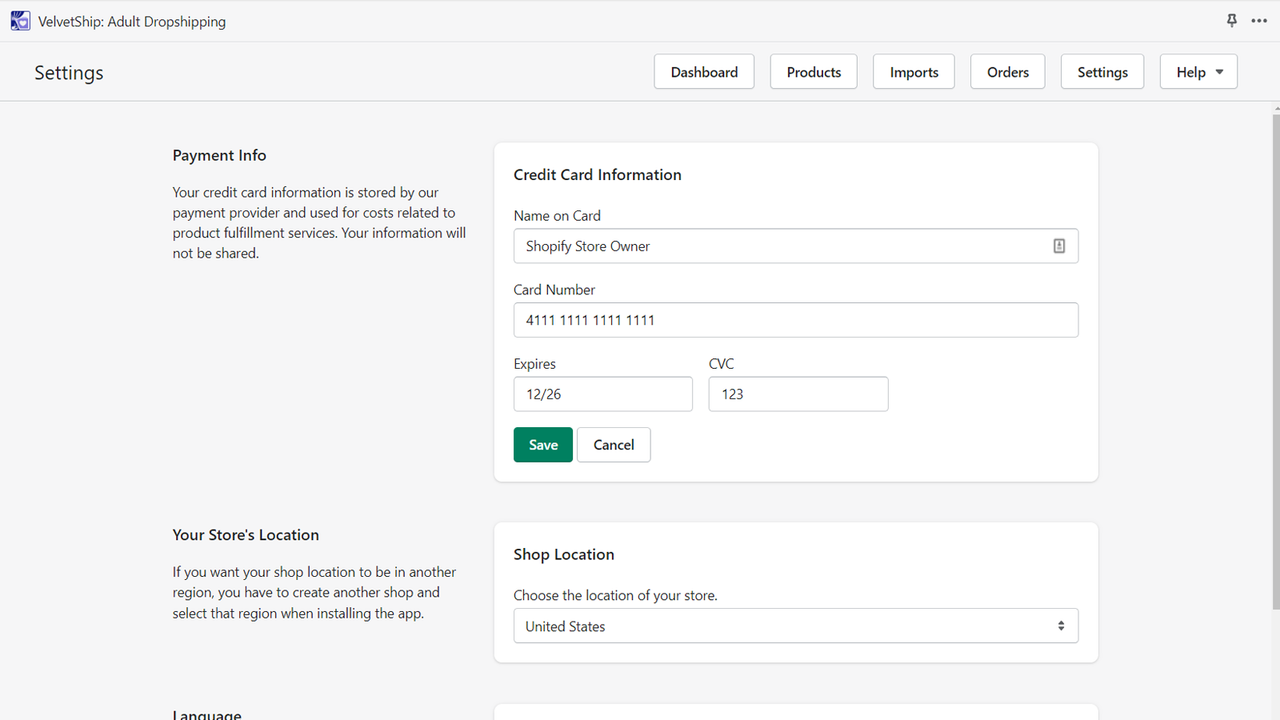1280x720 pixels.
Task: Open the three-dot overflow menu
Action: (1259, 20)
